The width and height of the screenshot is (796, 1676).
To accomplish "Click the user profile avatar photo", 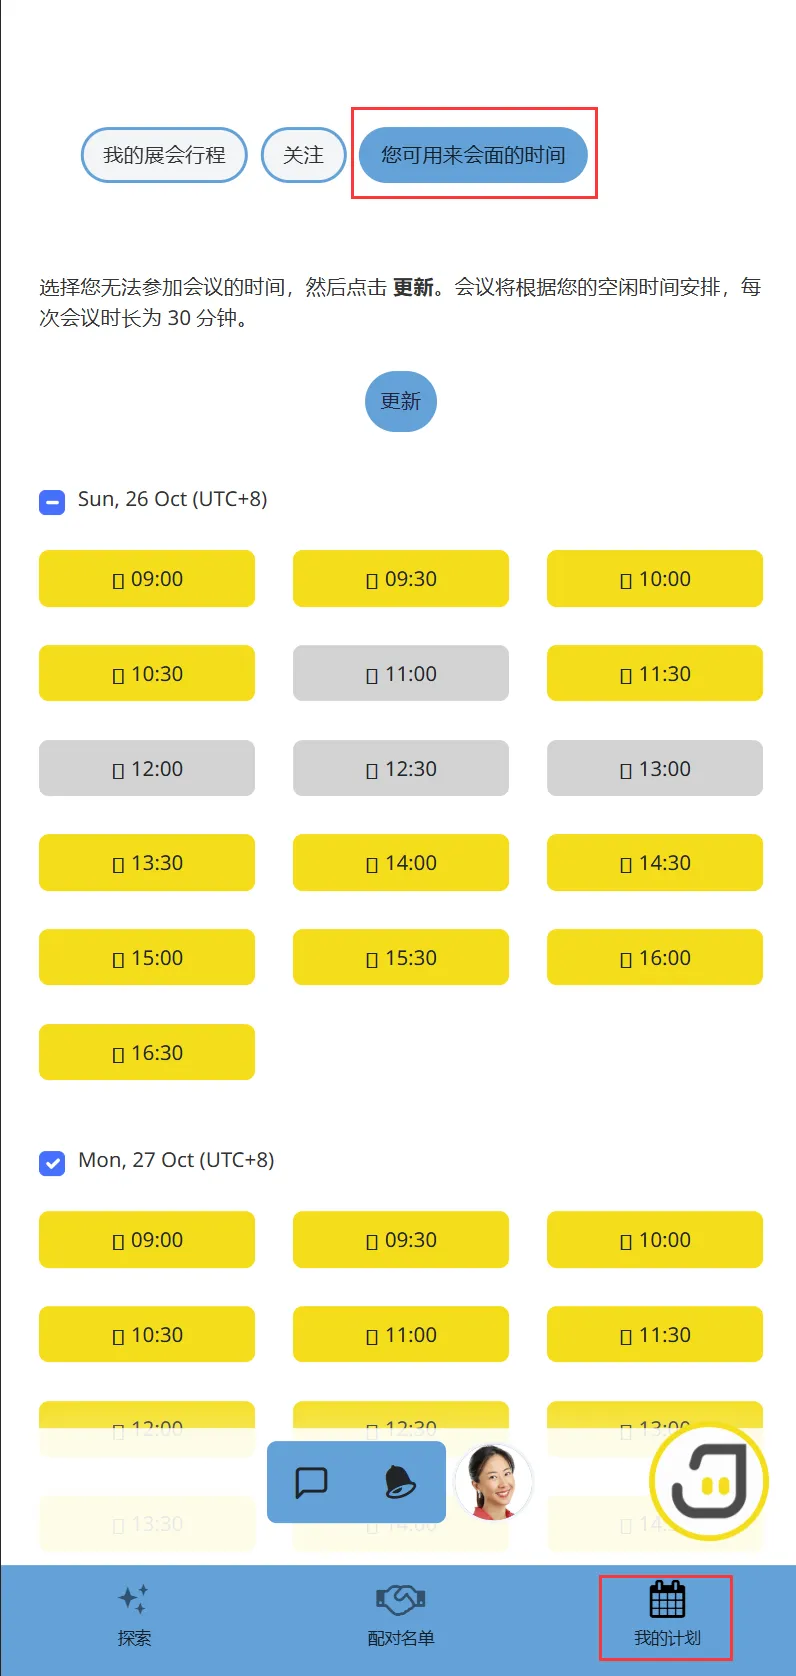I will 493,1482.
